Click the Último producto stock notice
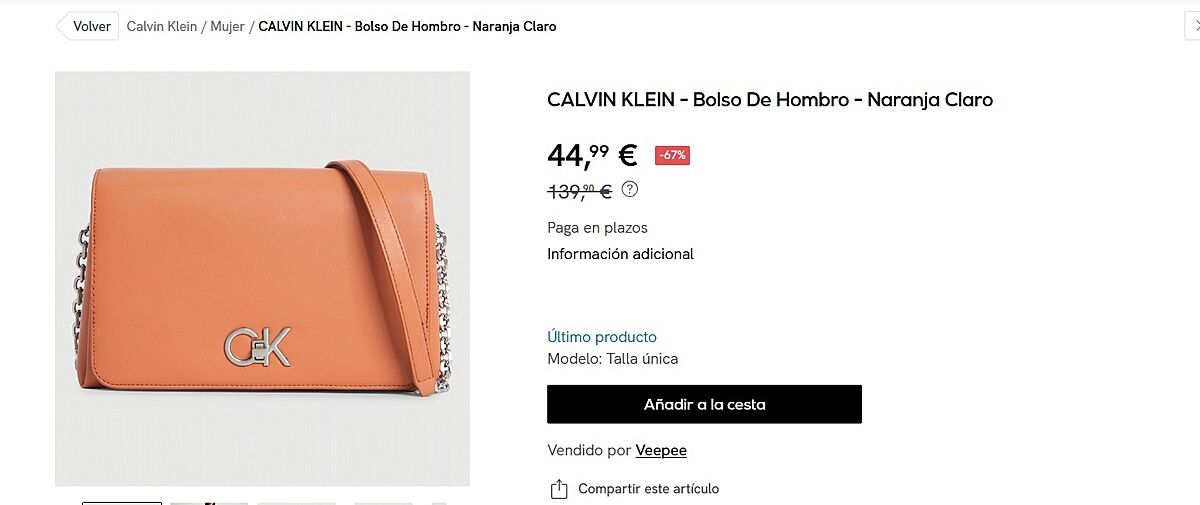This screenshot has width=1200, height=505. click(602, 337)
